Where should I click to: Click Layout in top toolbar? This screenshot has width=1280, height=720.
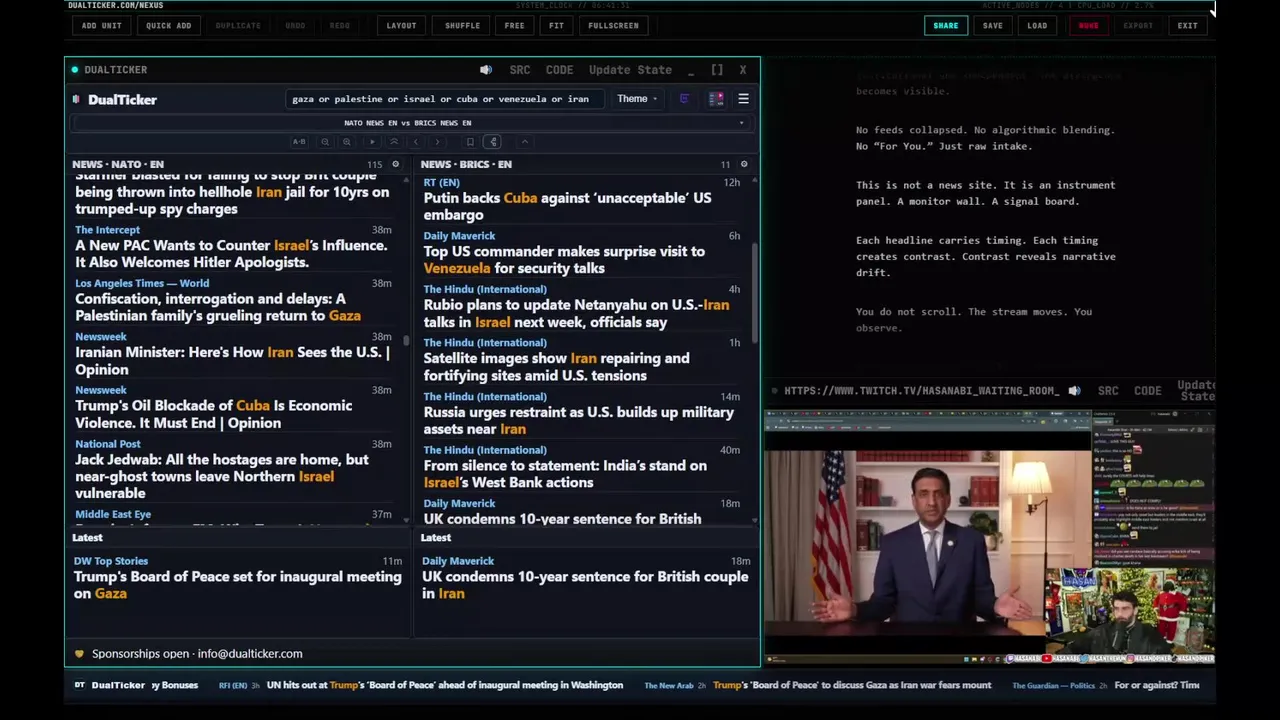click(x=401, y=26)
